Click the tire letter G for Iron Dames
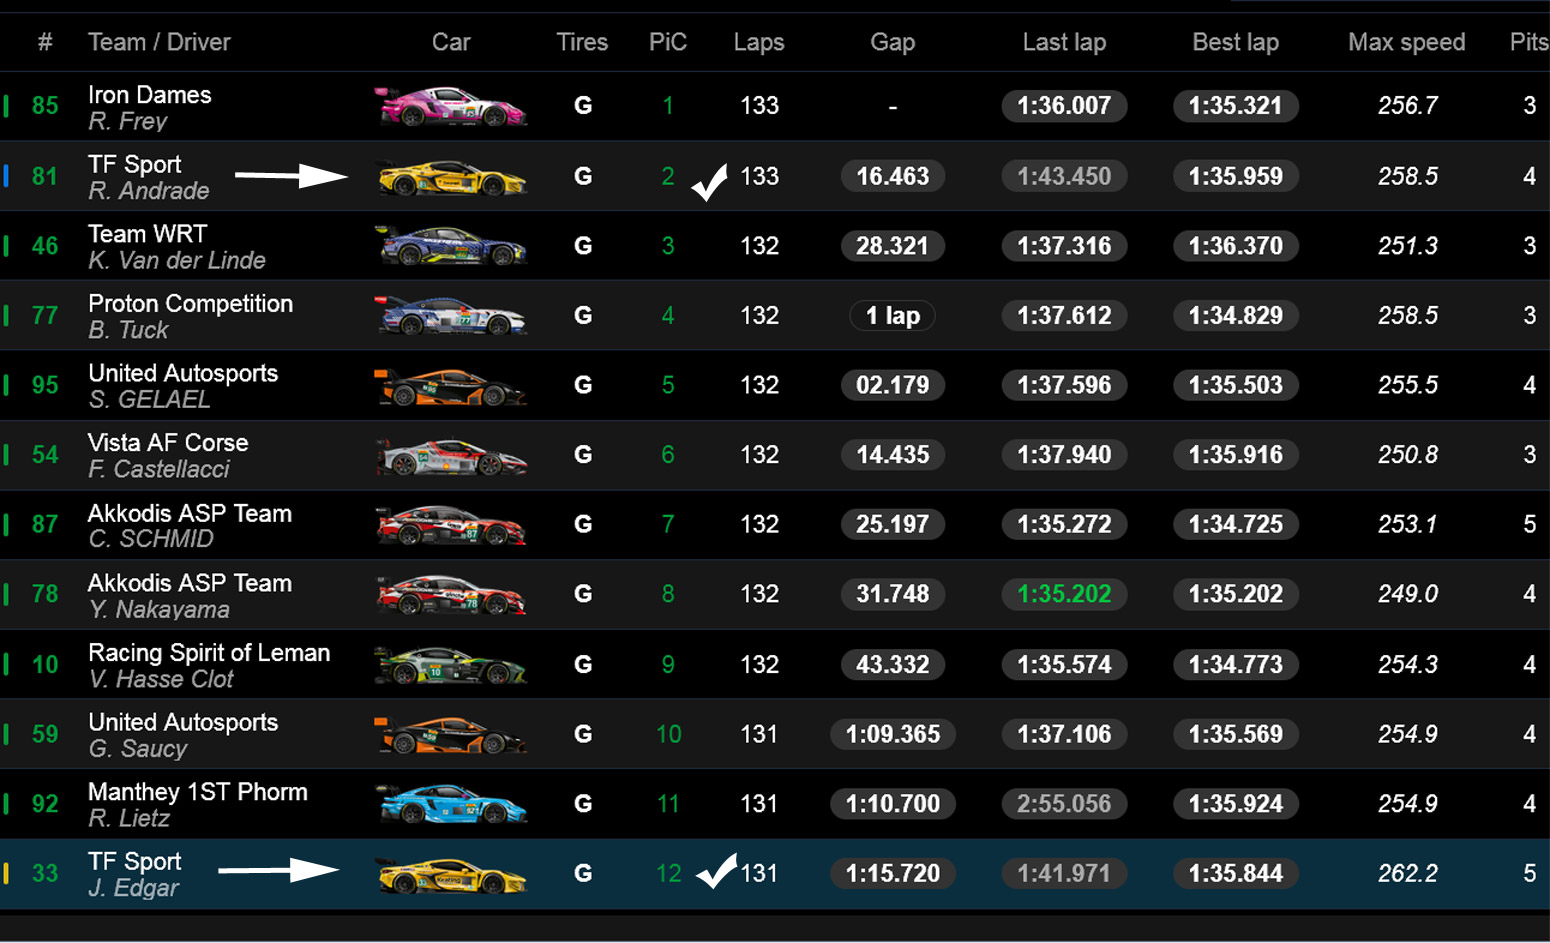The height and width of the screenshot is (943, 1550). [583, 106]
